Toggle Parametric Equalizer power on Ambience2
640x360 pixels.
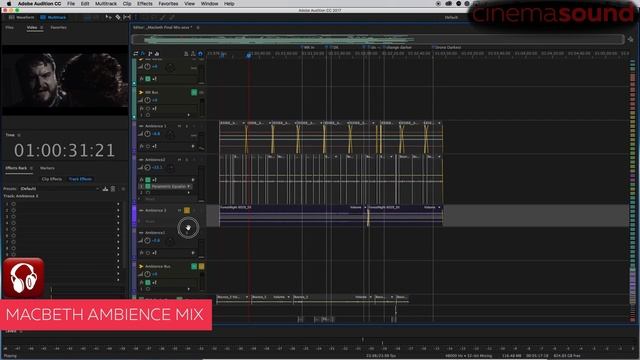[148, 186]
